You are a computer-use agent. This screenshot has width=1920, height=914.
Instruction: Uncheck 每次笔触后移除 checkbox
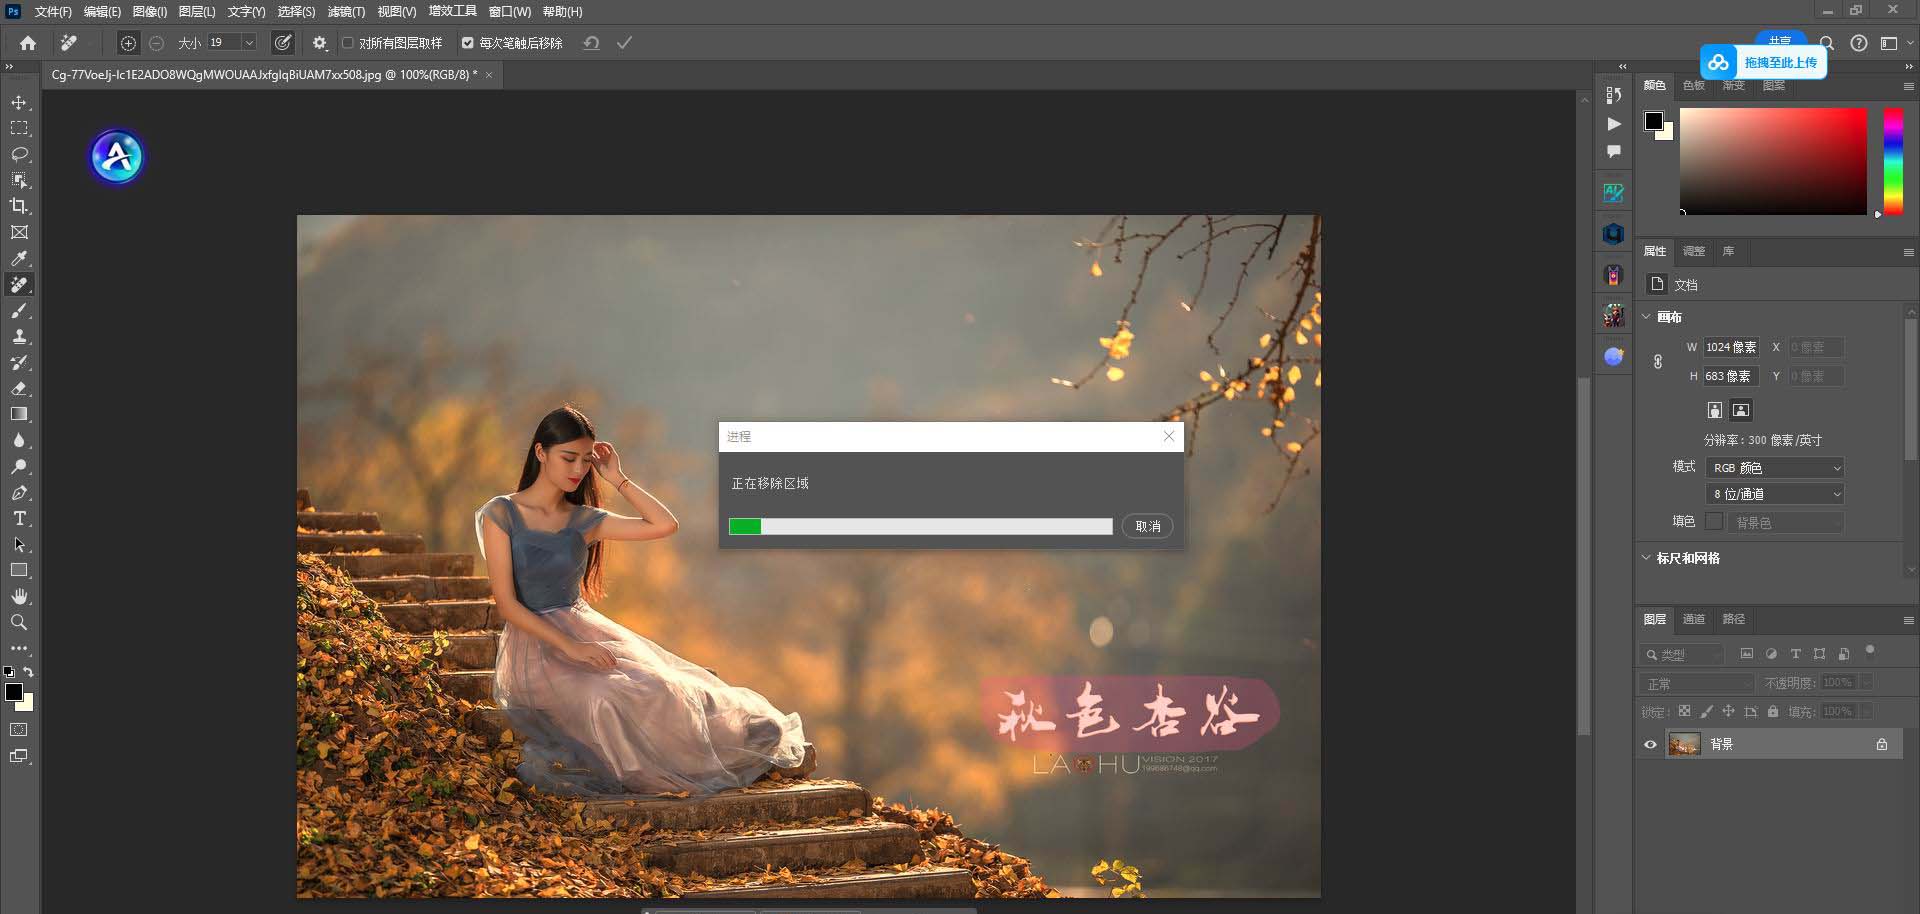467,43
